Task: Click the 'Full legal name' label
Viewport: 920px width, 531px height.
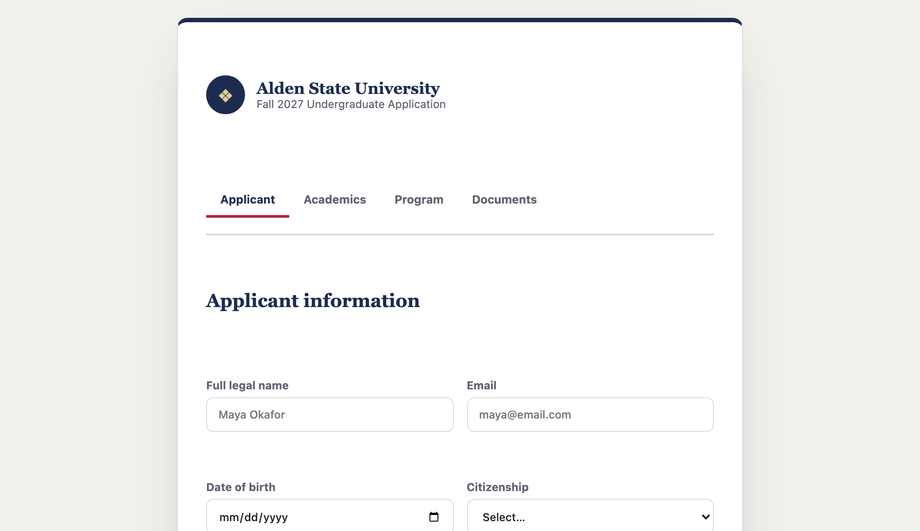Action: 247,385
